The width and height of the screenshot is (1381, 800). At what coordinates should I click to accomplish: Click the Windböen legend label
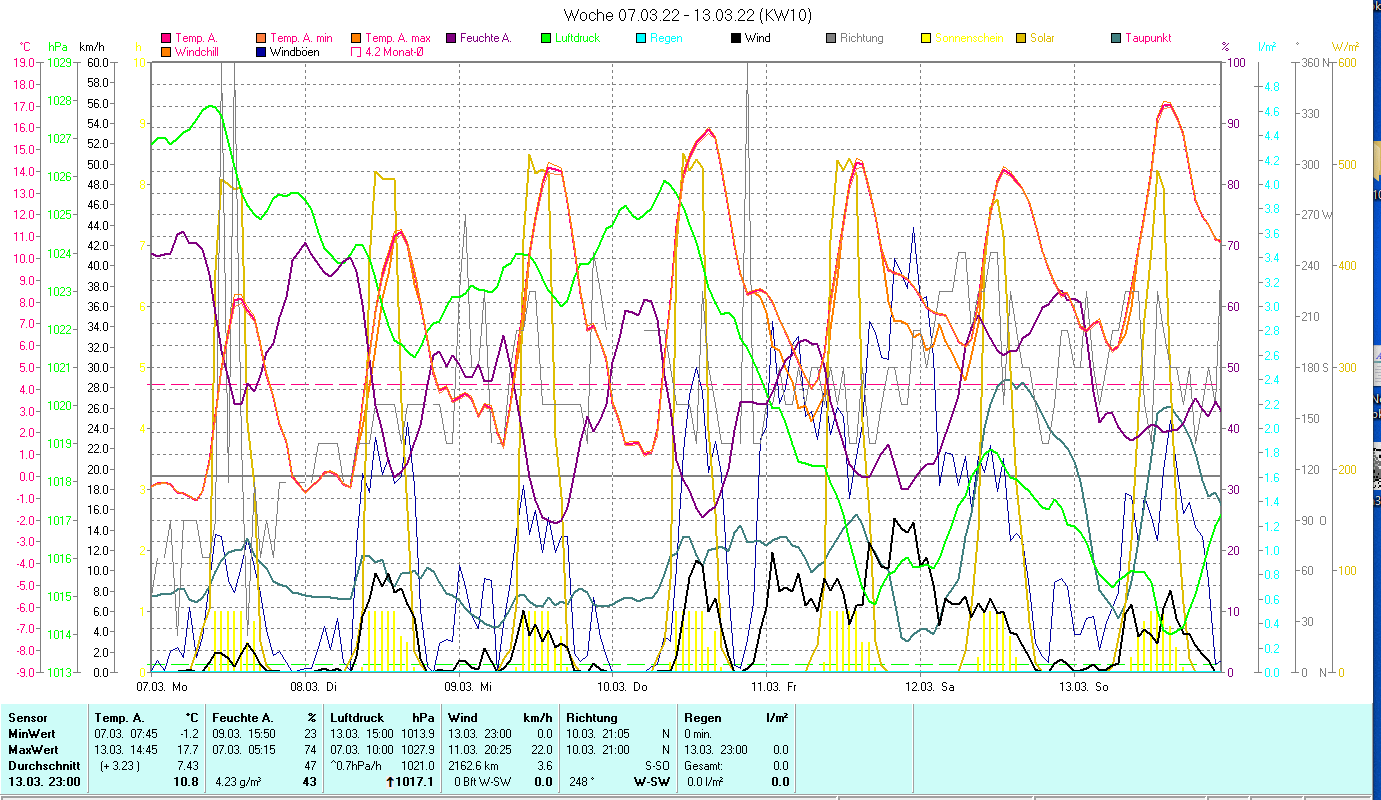pyautogui.click(x=295, y=52)
